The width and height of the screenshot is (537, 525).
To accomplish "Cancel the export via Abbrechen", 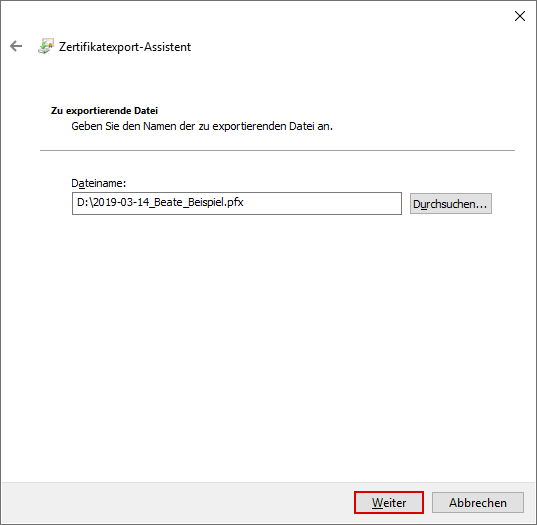I will (478, 502).
